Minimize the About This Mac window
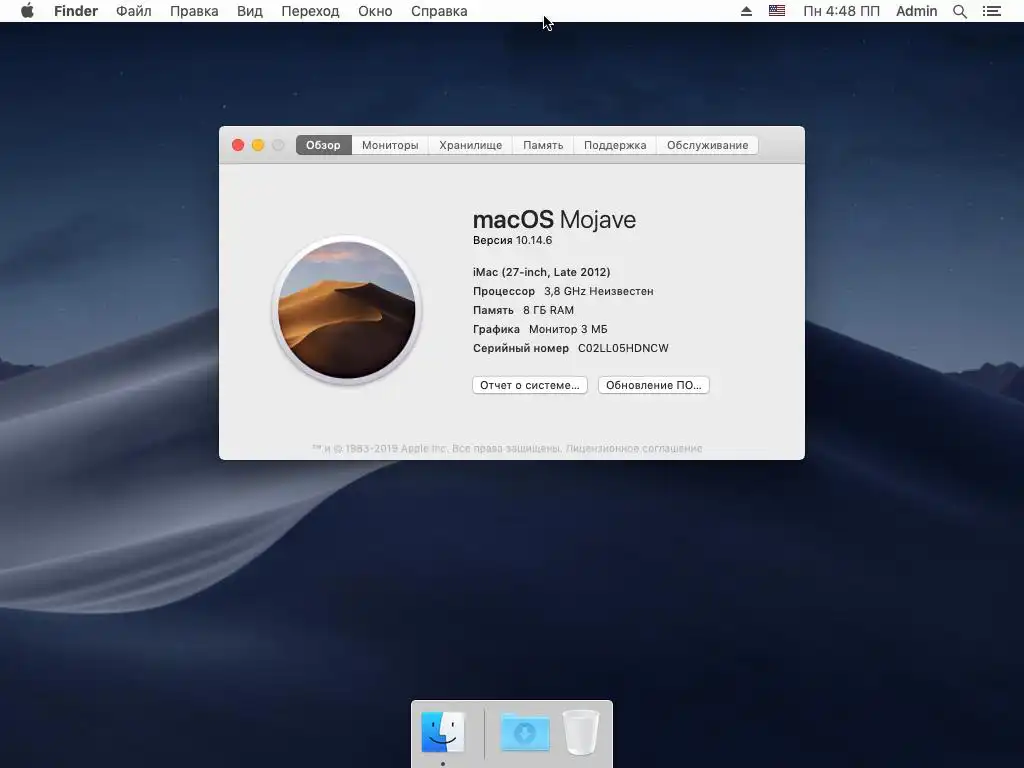Viewport: 1024px width, 768px height. click(258, 145)
